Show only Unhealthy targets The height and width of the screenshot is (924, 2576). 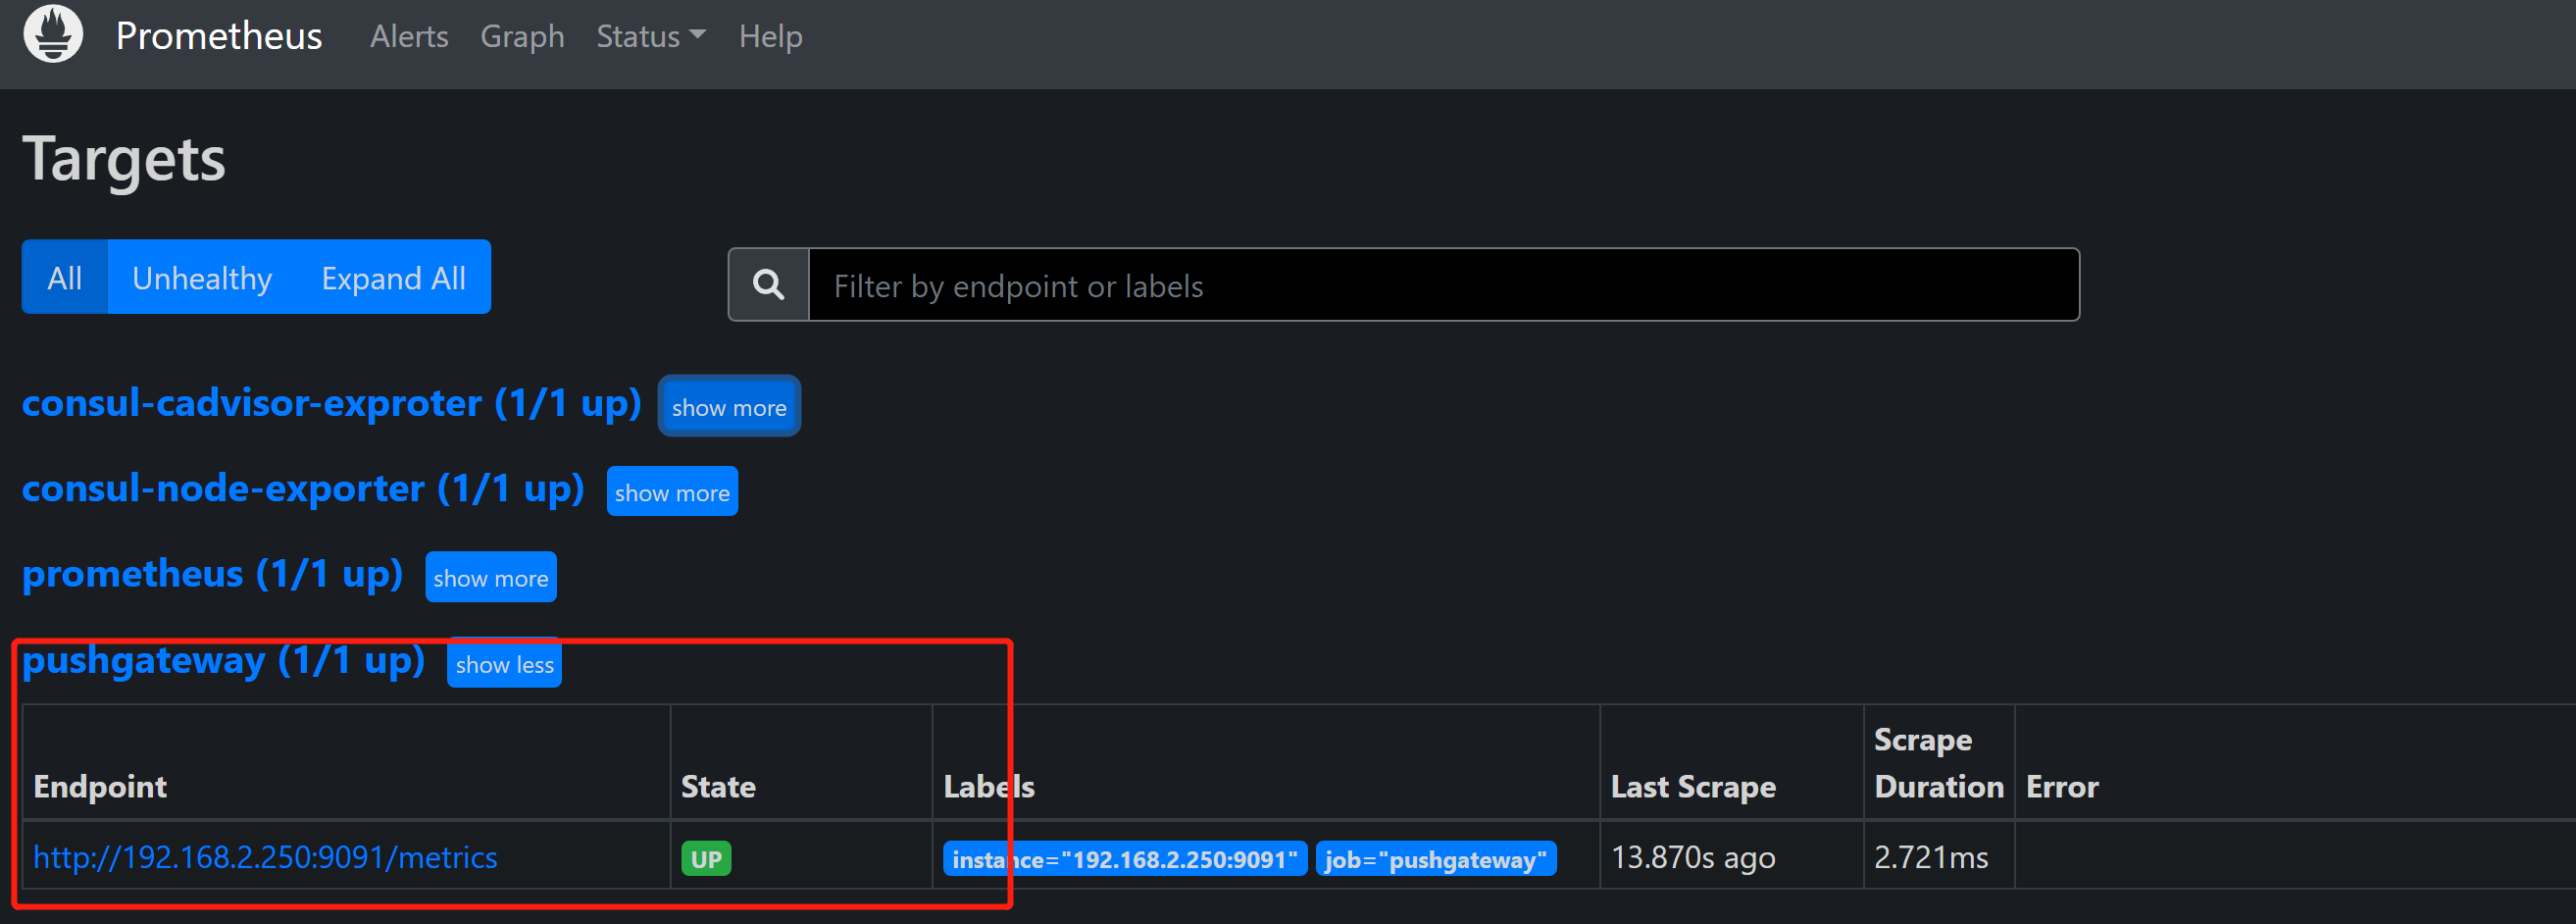pos(202,277)
